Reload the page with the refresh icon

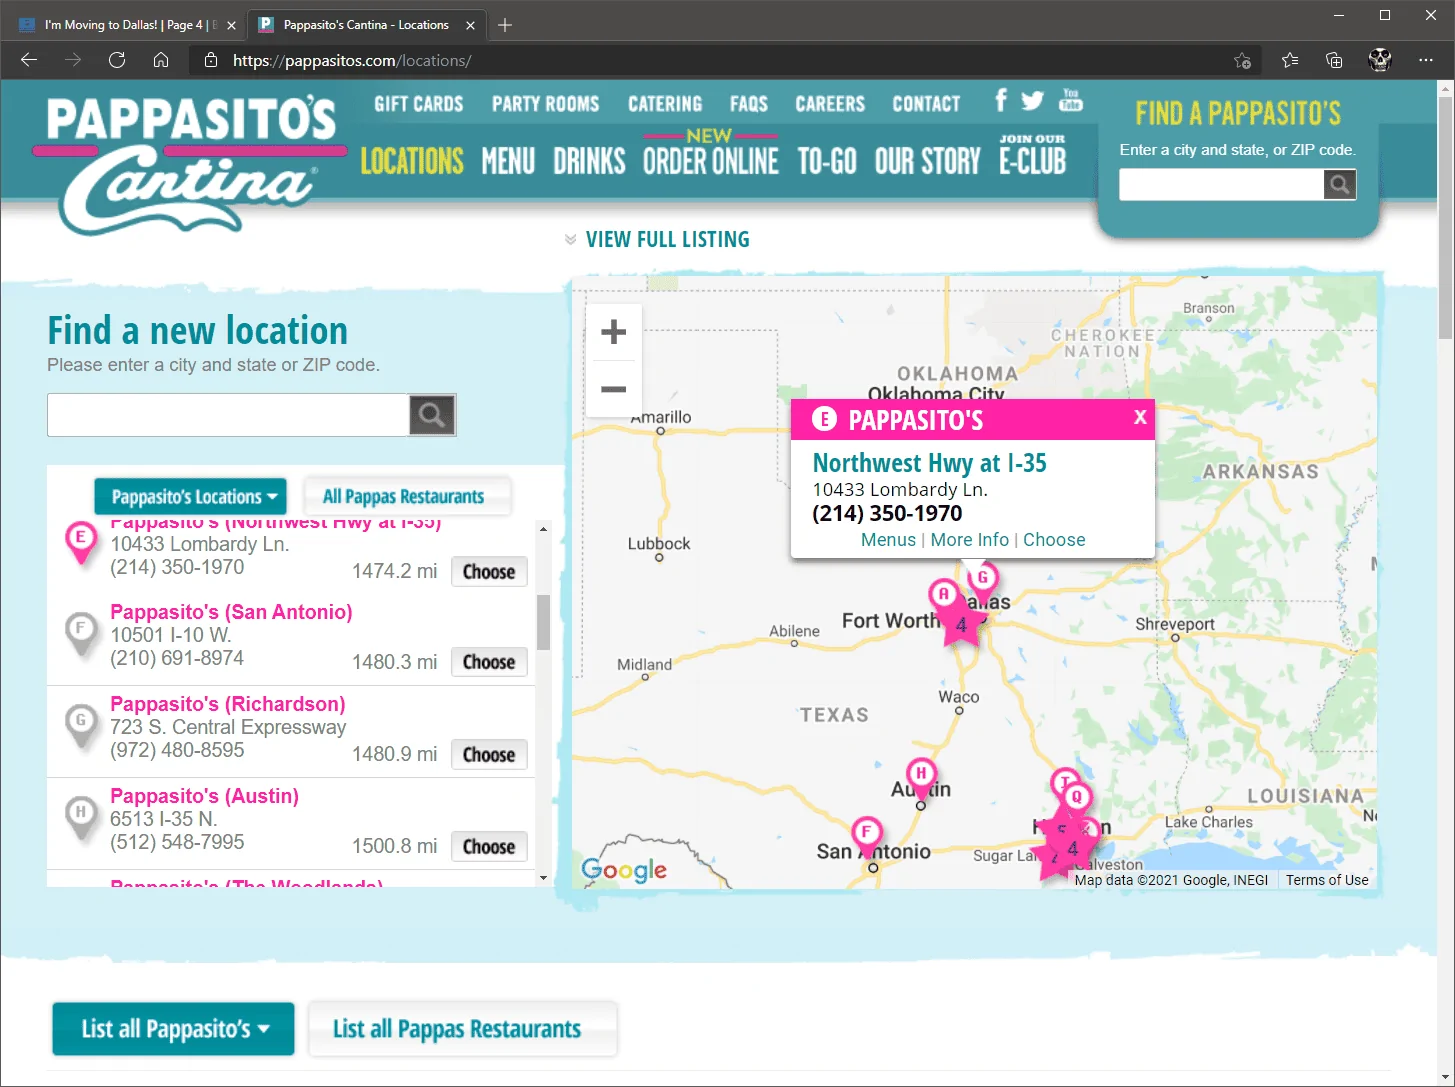click(117, 60)
